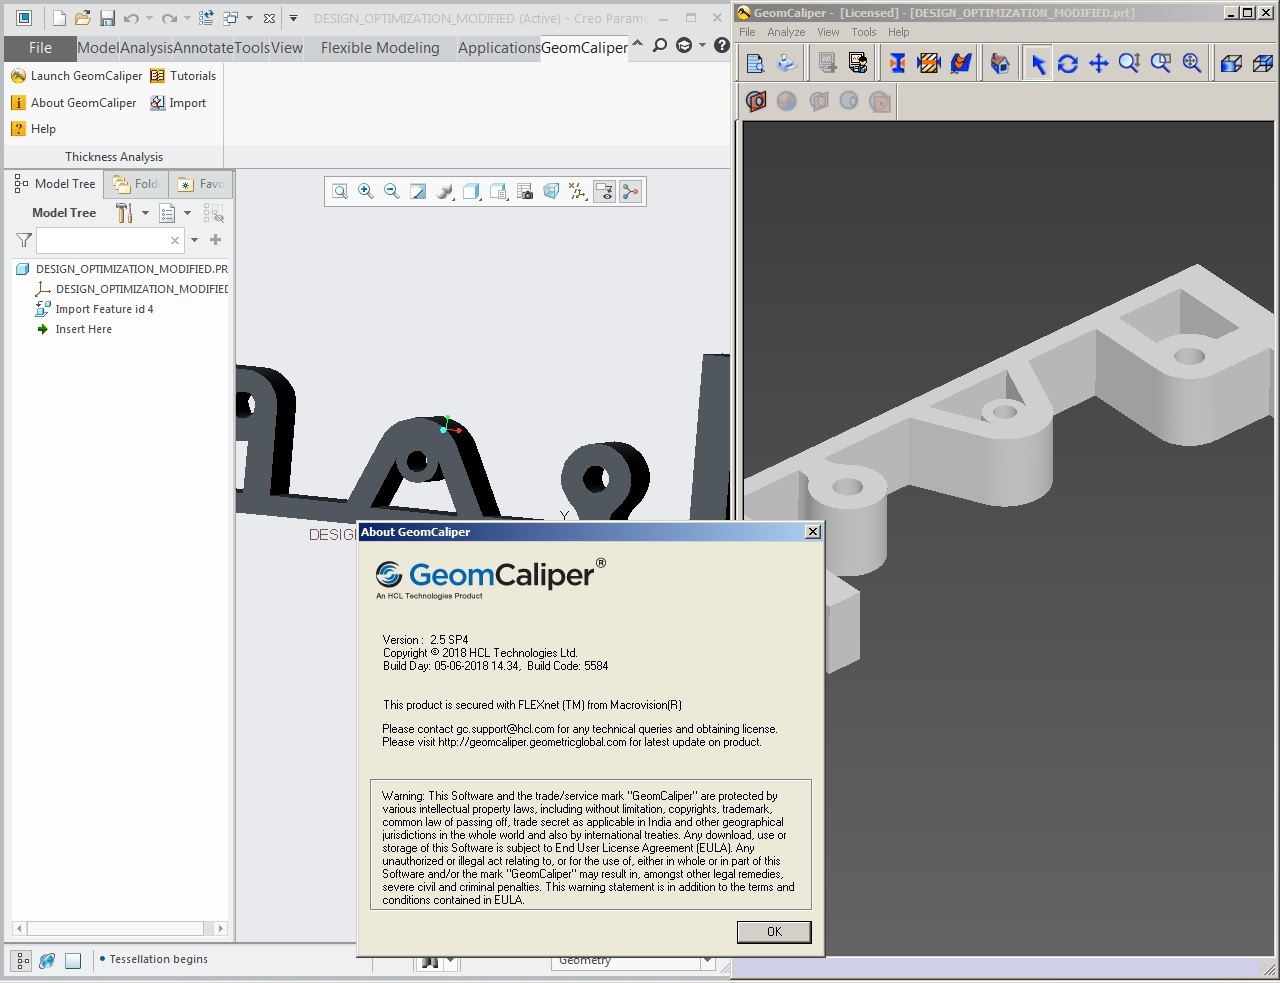Open Customize Quick Access Toolbar dropdown
The image size is (1280, 983).
(293, 18)
